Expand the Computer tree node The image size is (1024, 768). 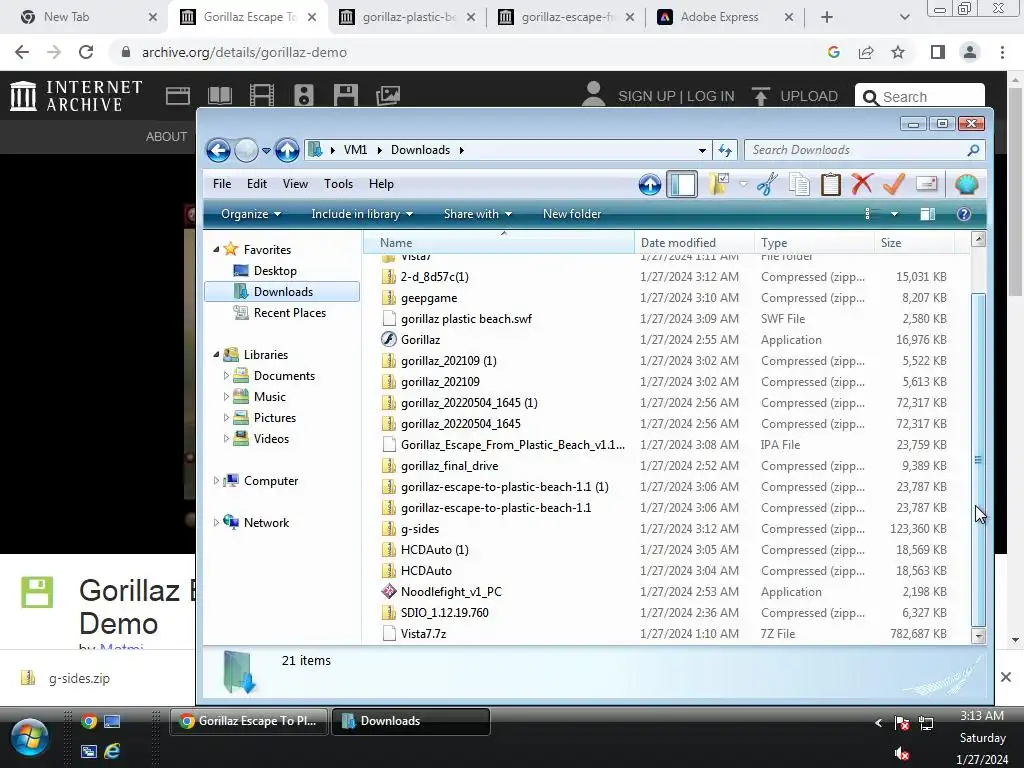(216, 481)
